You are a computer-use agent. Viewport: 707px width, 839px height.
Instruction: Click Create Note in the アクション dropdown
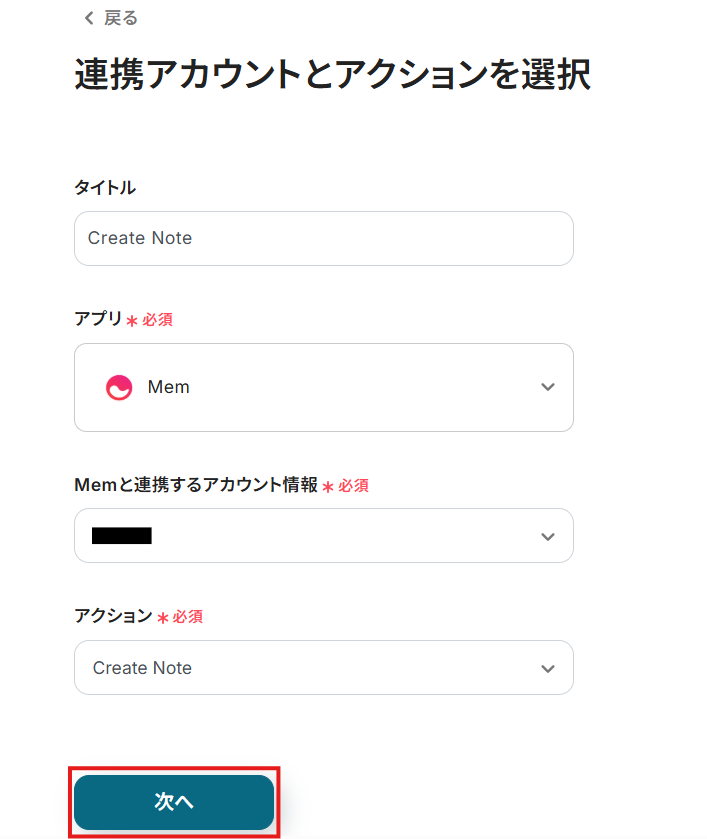coord(142,668)
